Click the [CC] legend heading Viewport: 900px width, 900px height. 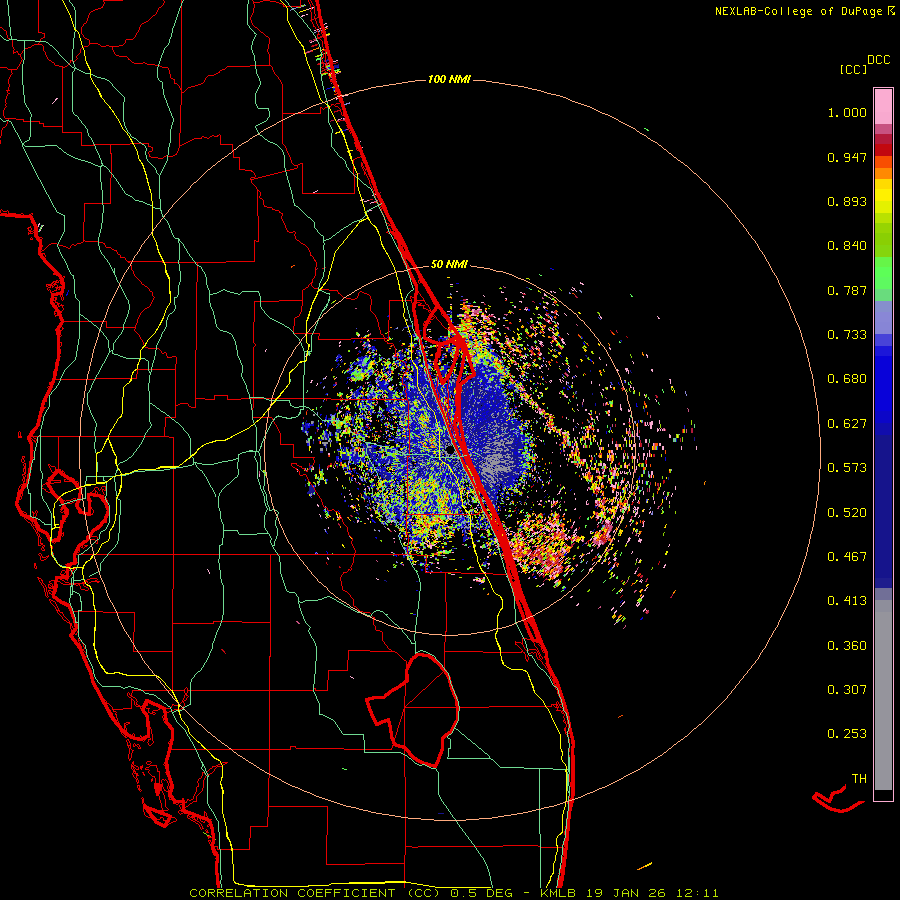(x=853, y=69)
